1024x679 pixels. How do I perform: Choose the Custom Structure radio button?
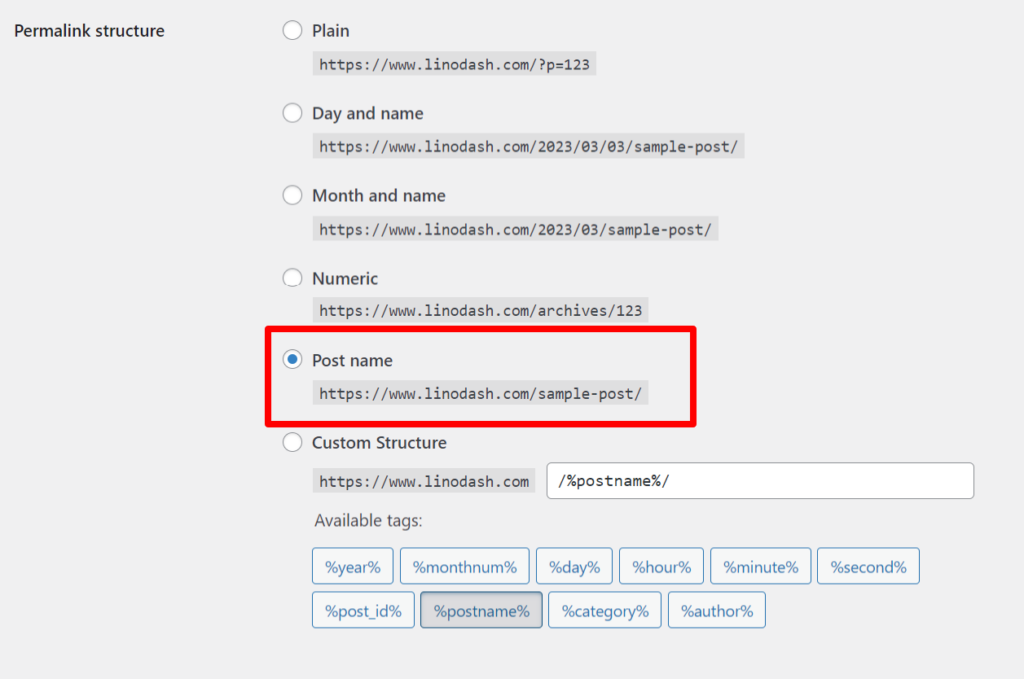[292, 442]
